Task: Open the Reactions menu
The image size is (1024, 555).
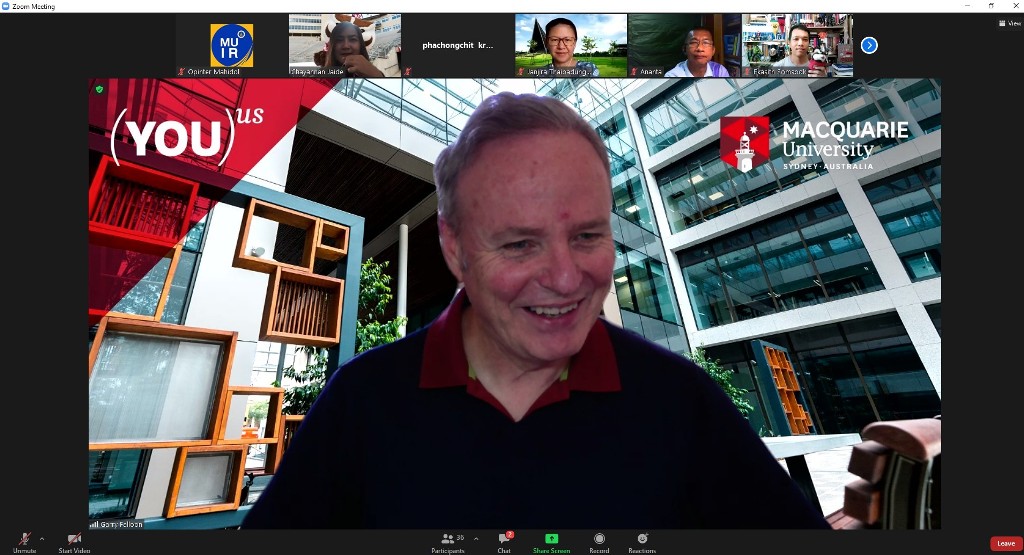Action: point(642,540)
